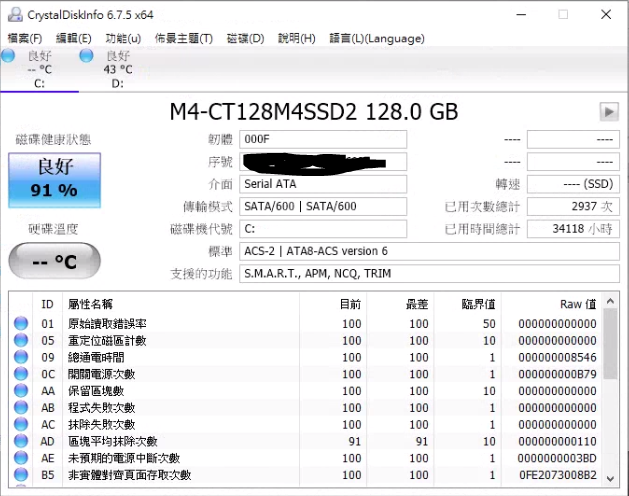The width and height of the screenshot is (629, 496).
Task: Click the interface field Serial ATA
Action: pyautogui.click(x=323, y=184)
